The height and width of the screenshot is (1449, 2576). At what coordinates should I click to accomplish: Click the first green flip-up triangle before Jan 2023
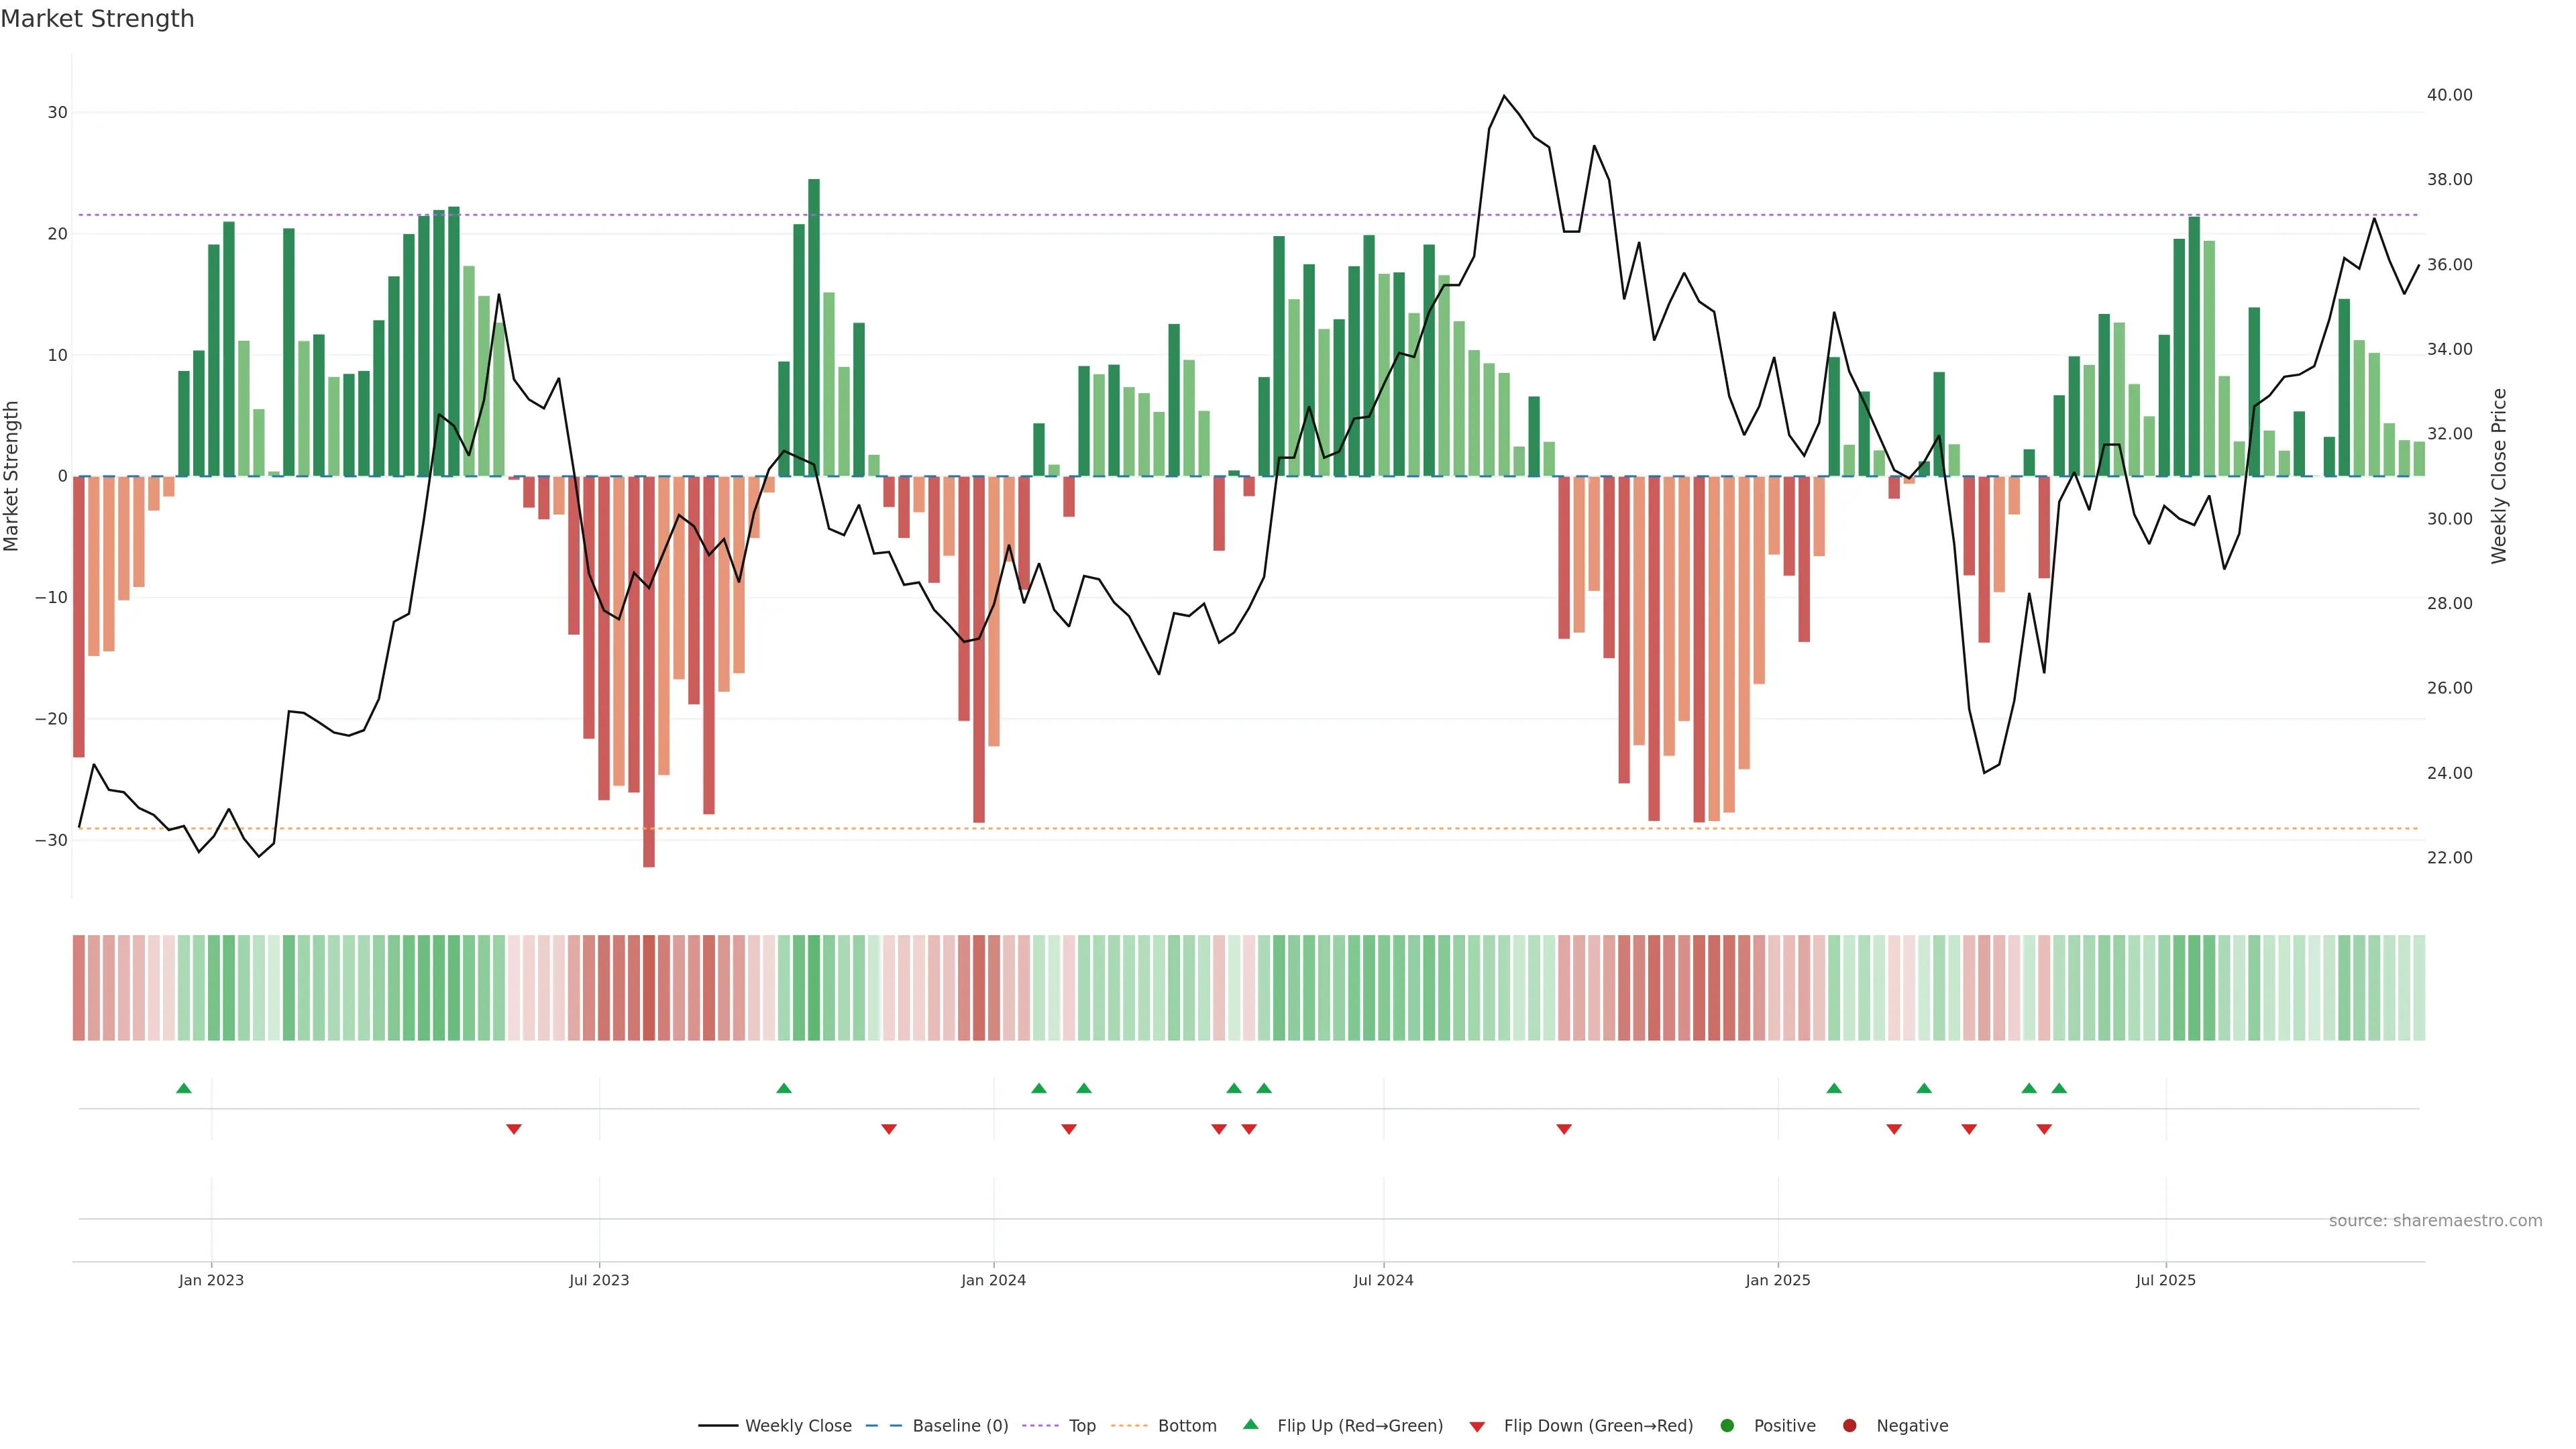click(x=183, y=1088)
